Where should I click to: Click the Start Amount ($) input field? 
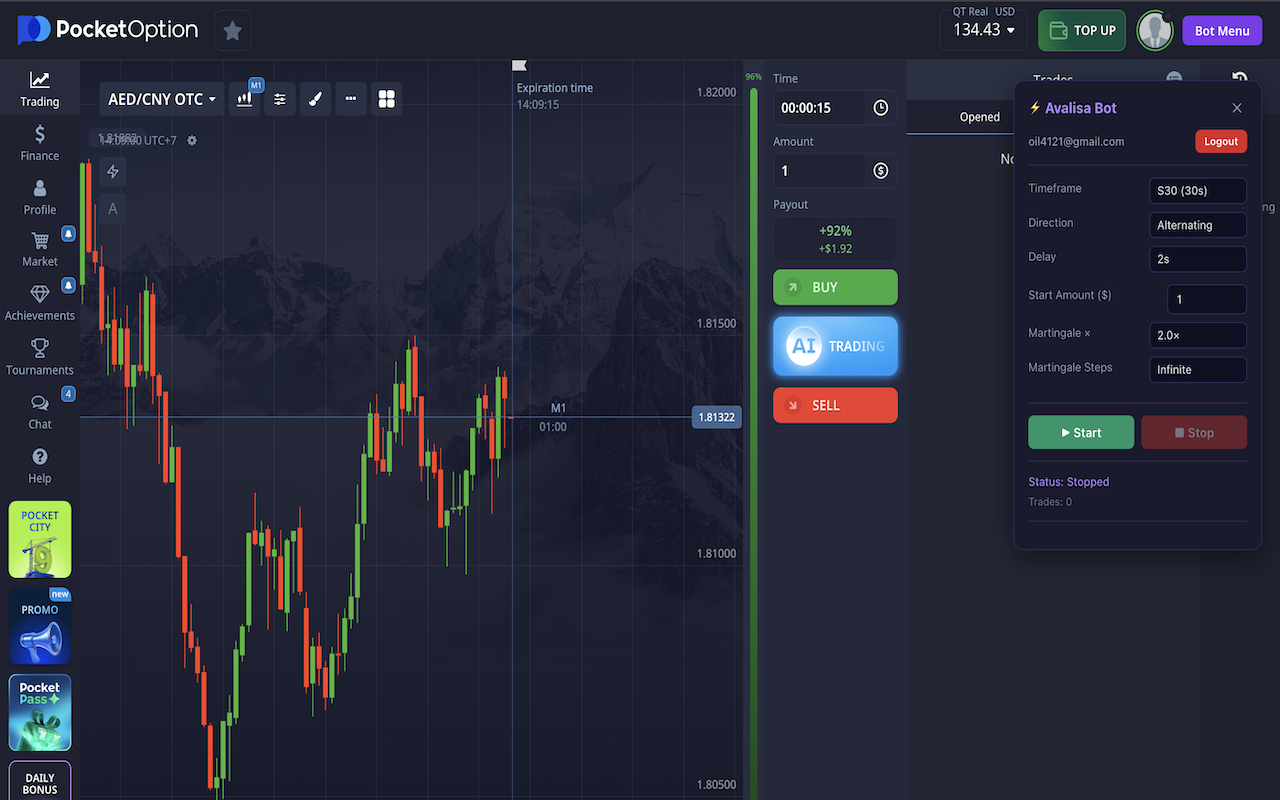pos(1207,299)
